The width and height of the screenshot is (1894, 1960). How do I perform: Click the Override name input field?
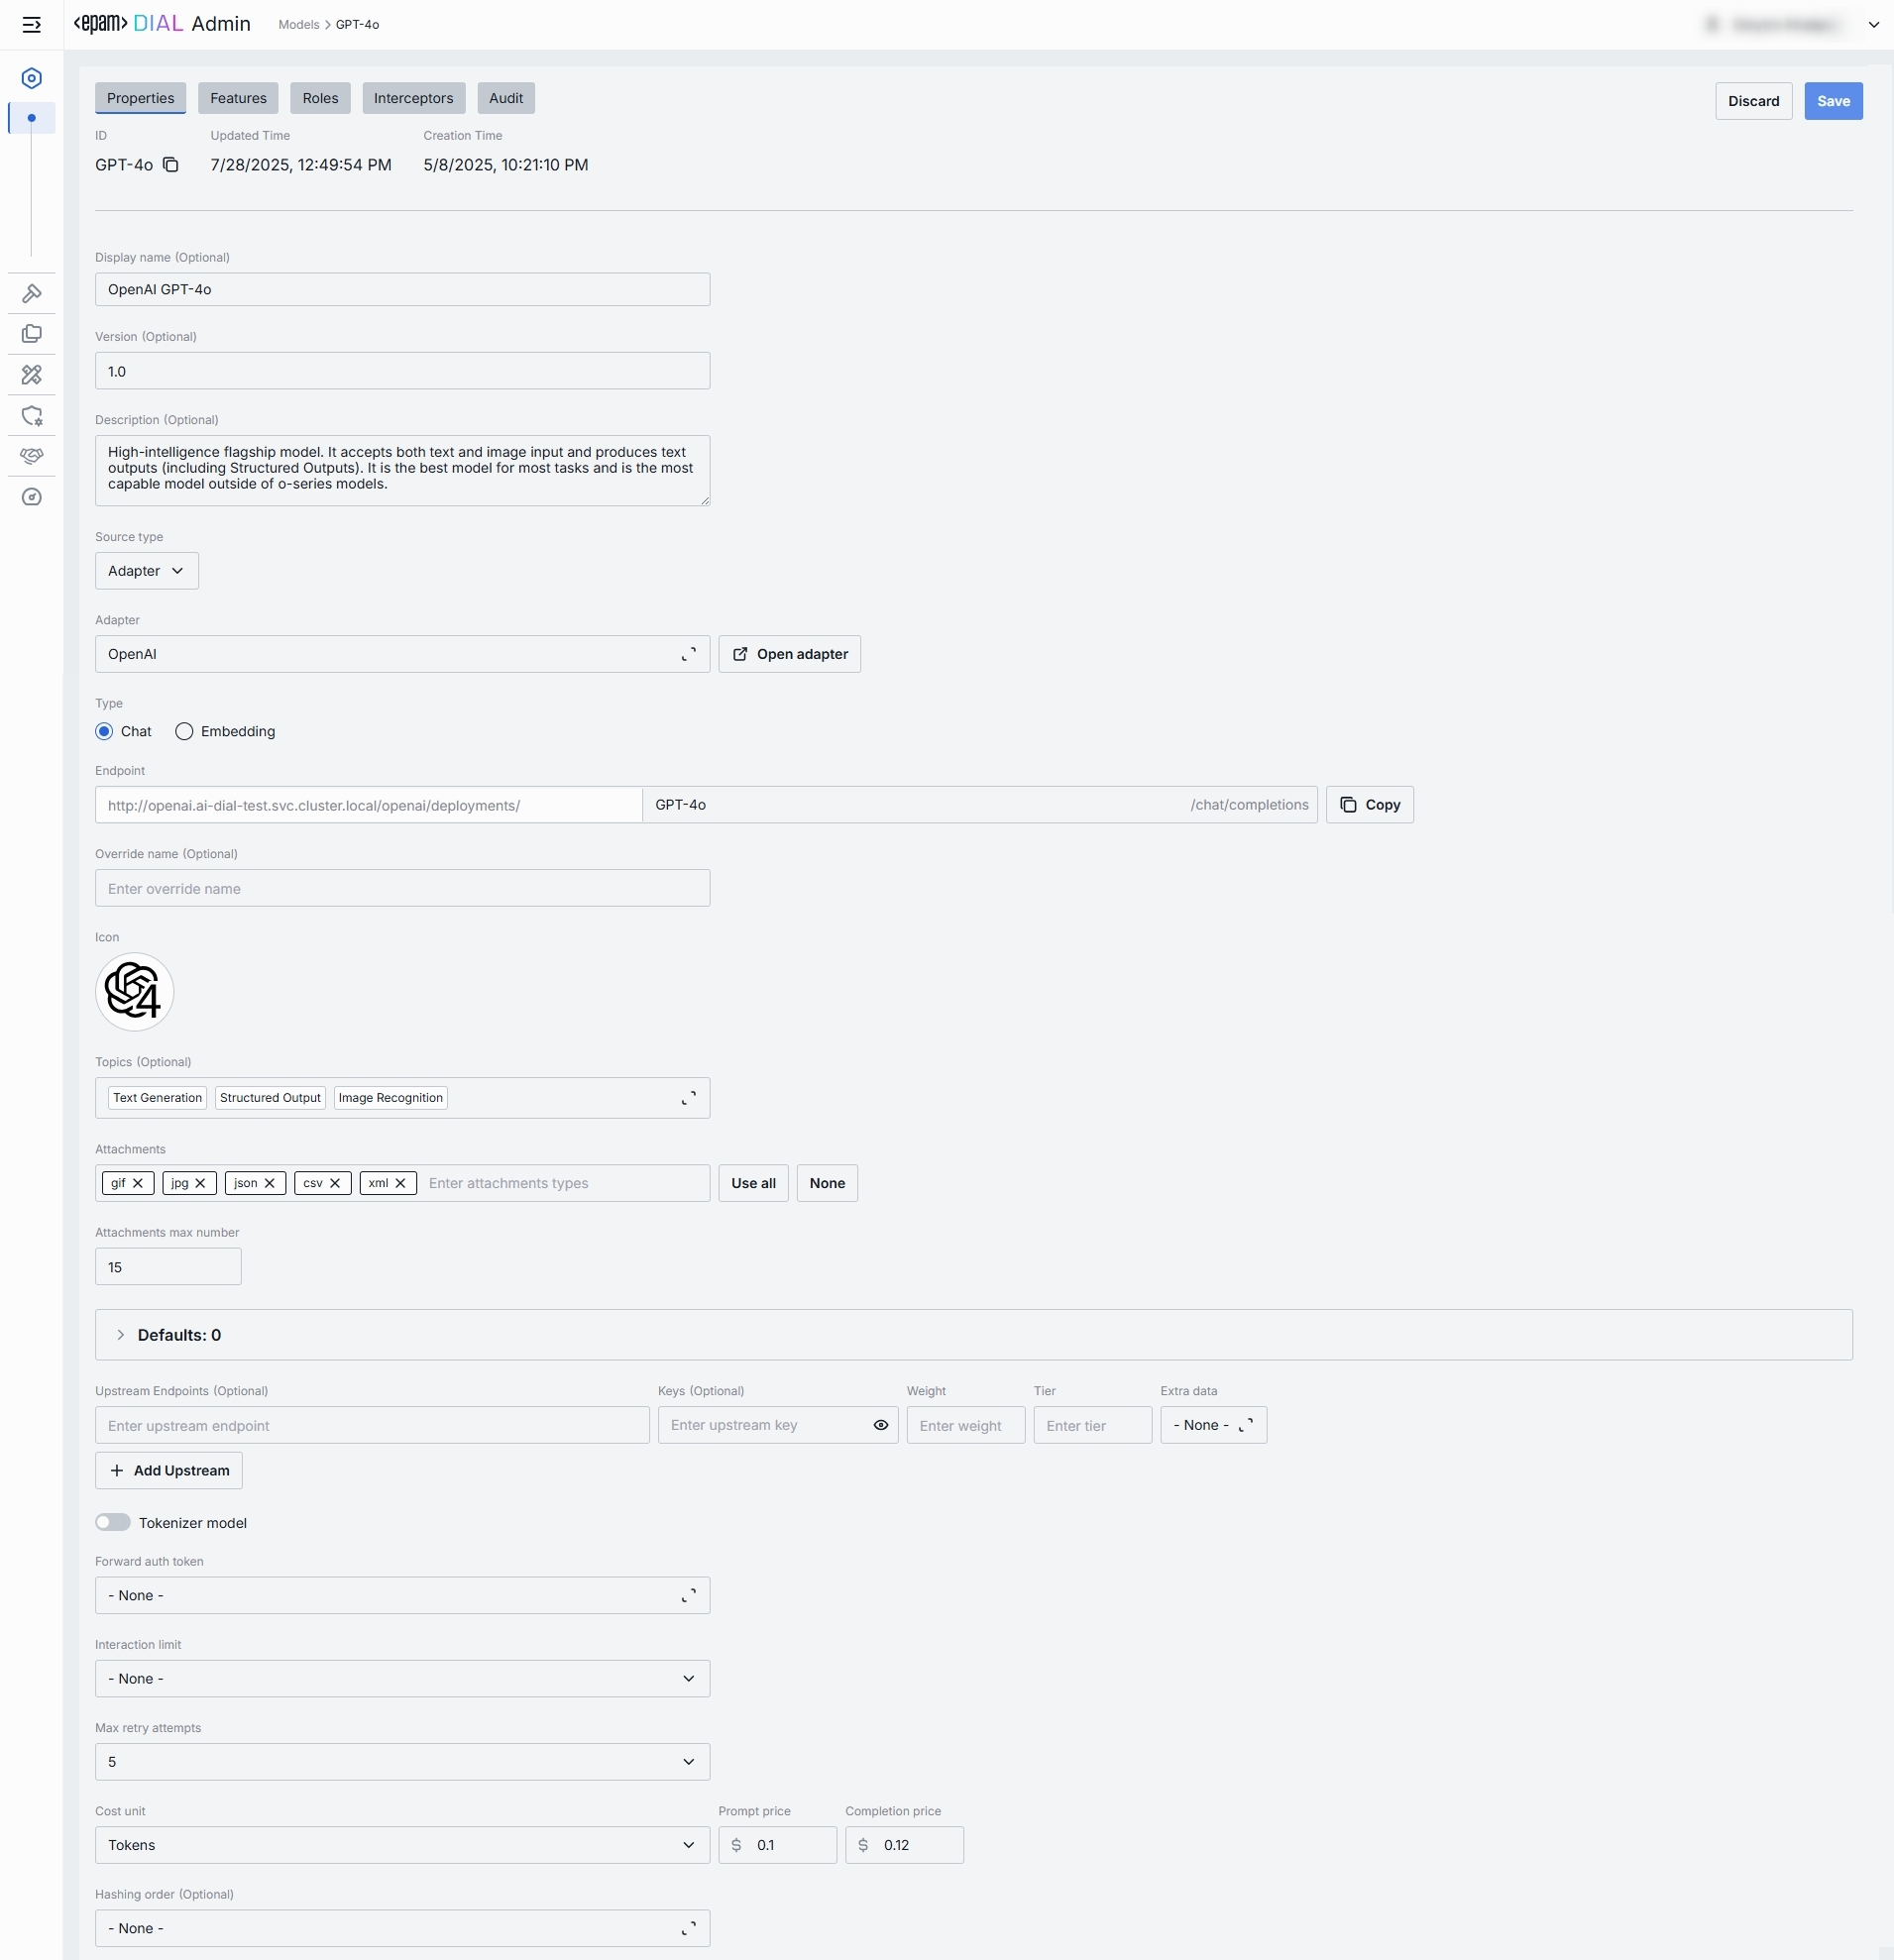tap(402, 888)
